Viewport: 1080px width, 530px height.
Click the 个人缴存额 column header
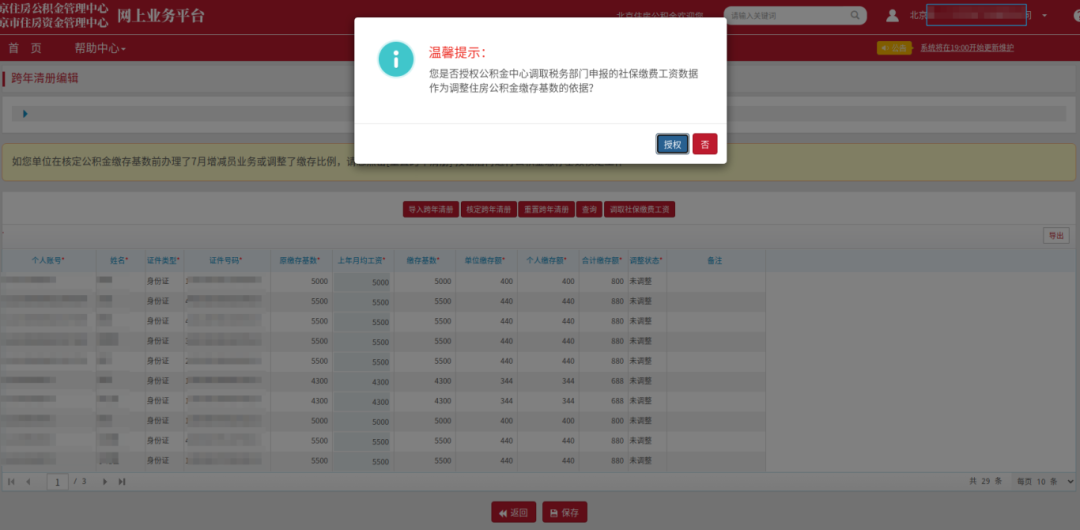pos(548,261)
